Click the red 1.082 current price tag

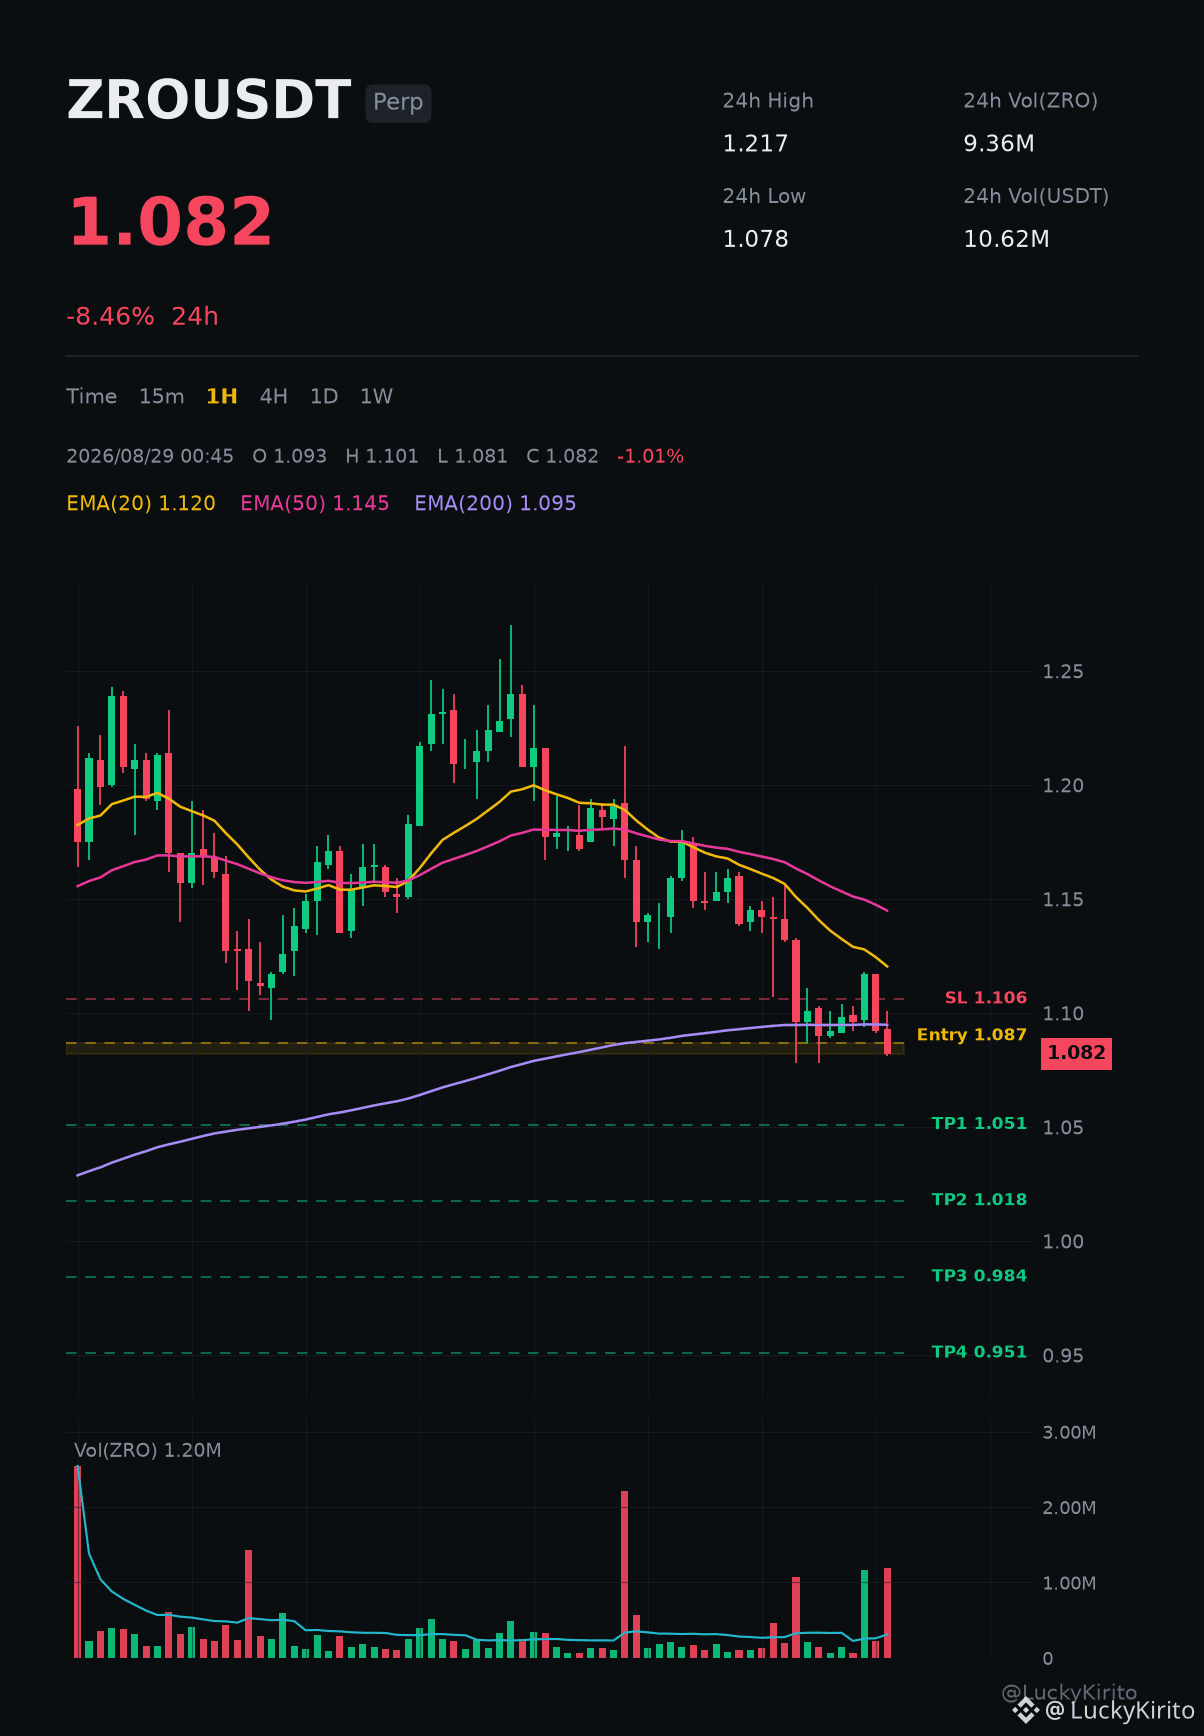click(1076, 1053)
